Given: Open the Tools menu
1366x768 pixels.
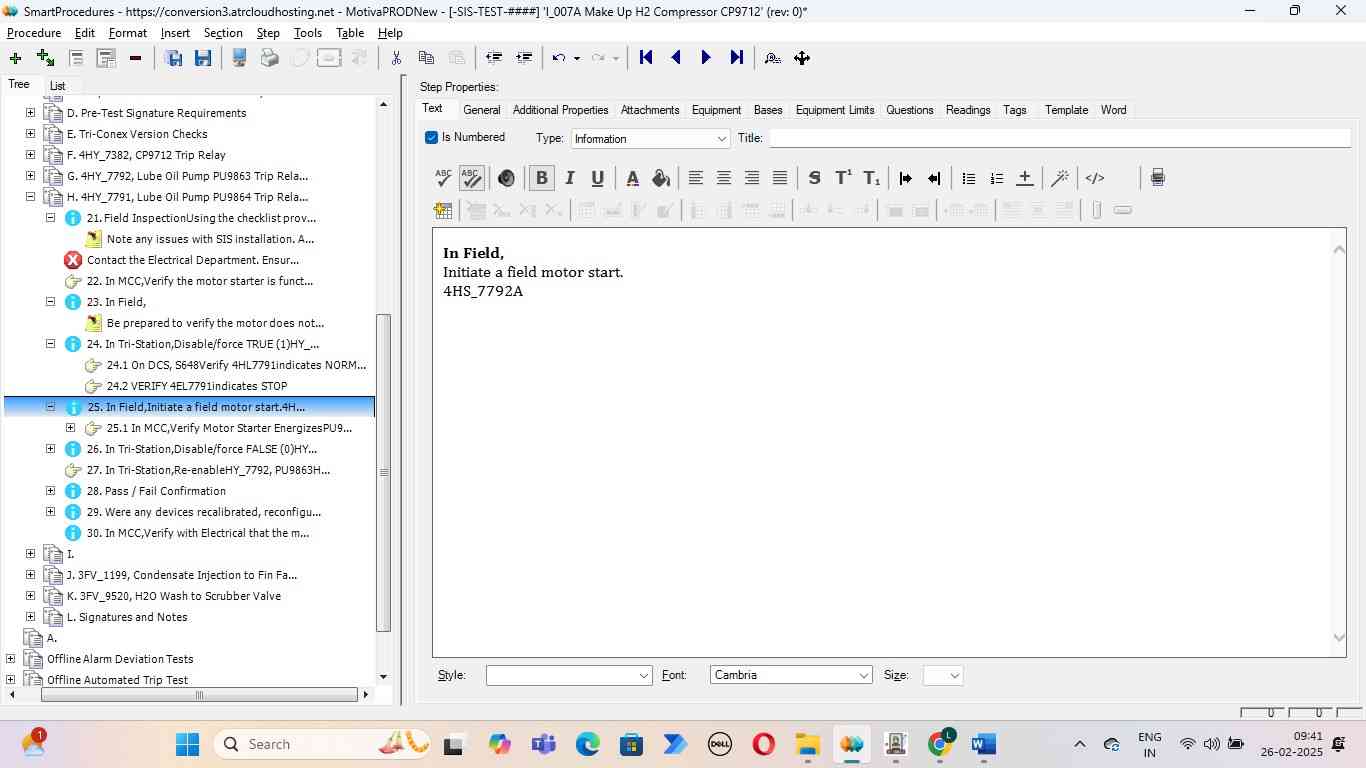Looking at the screenshot, I should point(307,33).
